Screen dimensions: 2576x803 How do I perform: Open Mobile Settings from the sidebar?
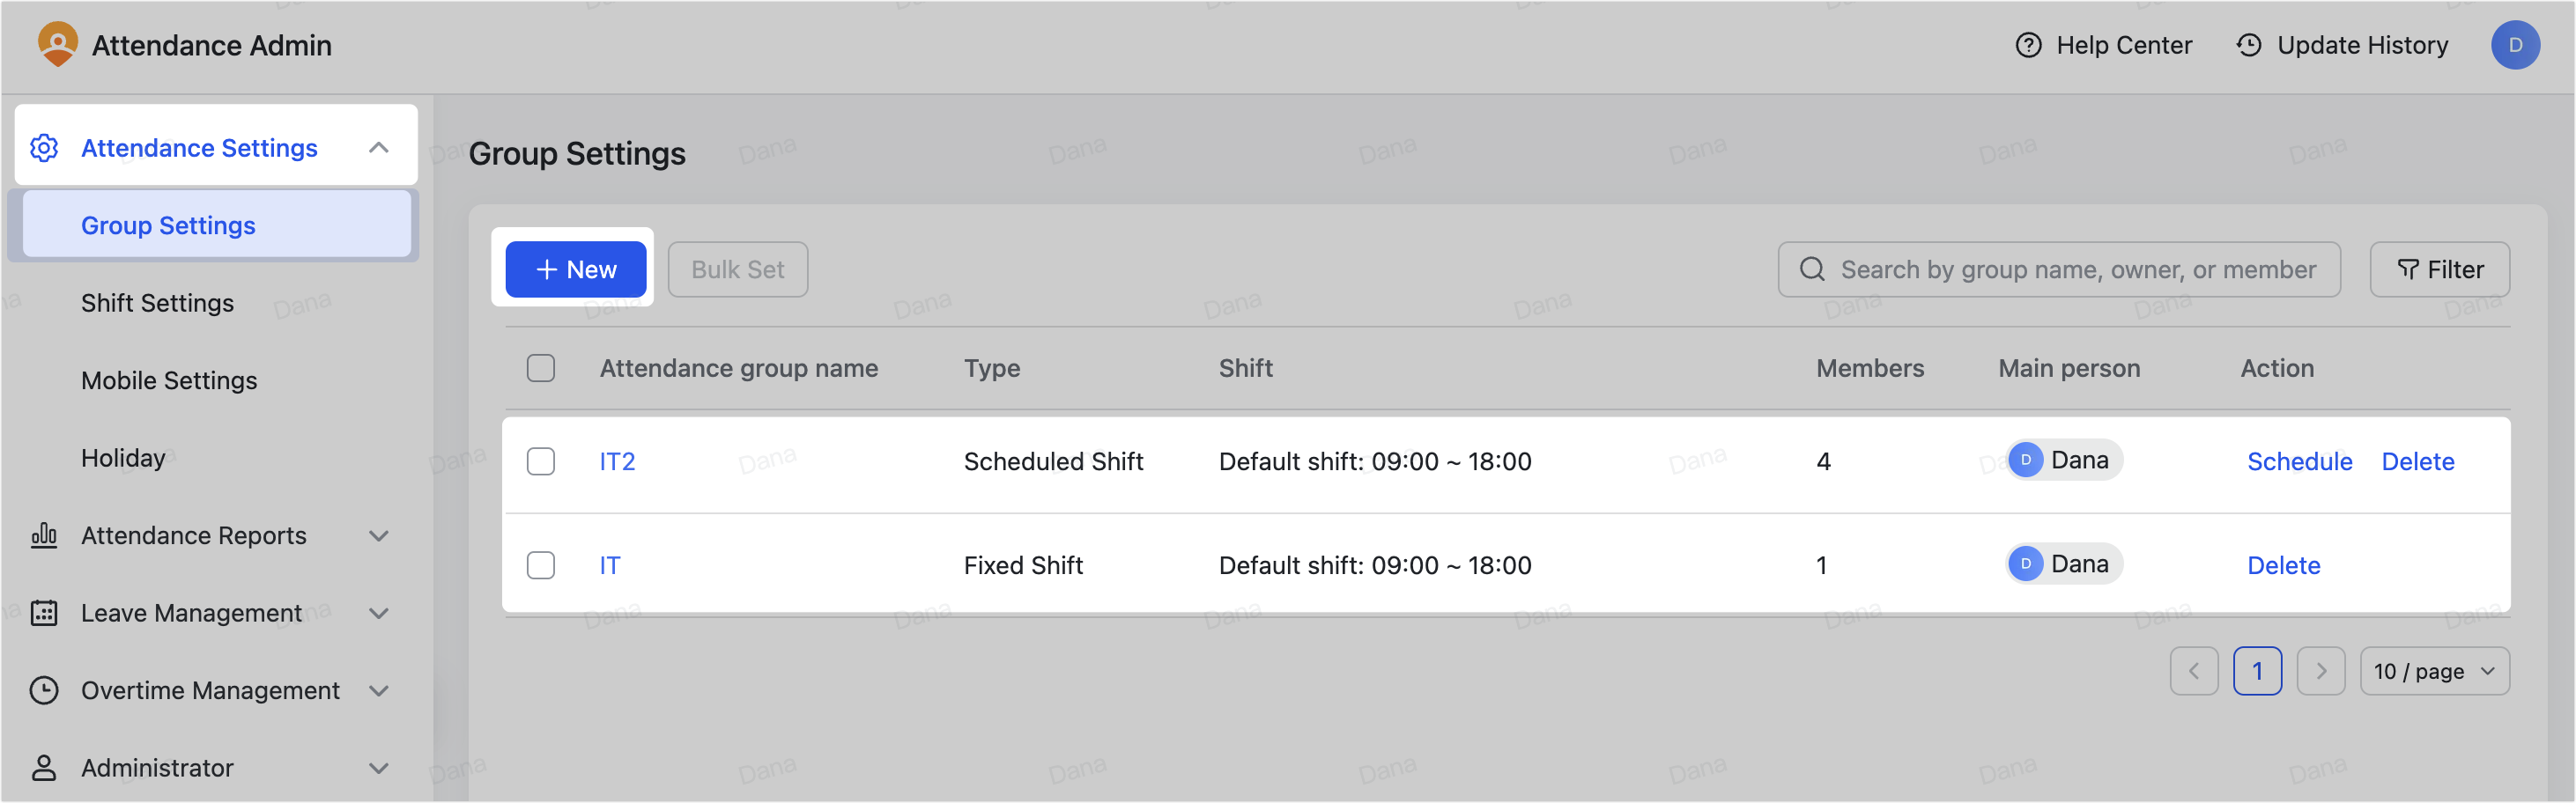pyautogui.click(x=168, y=380)
